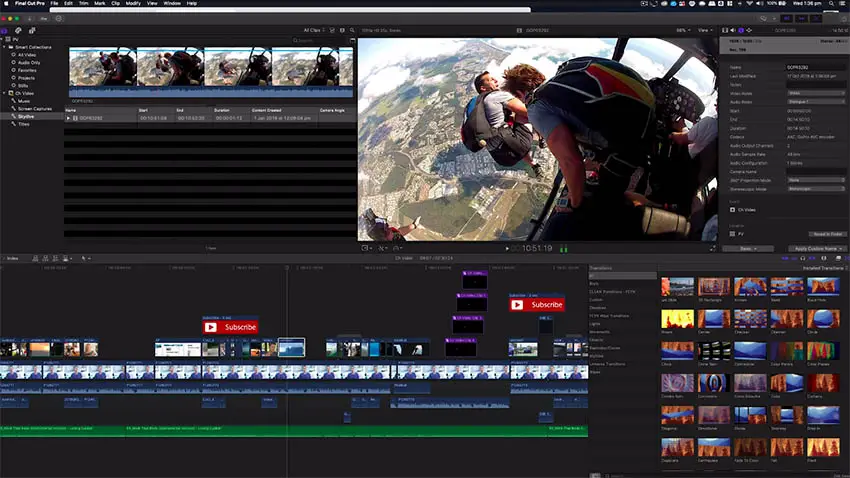Open the Window menu
850x478 pixels.
pyautogui.click(x=172, y=3)
